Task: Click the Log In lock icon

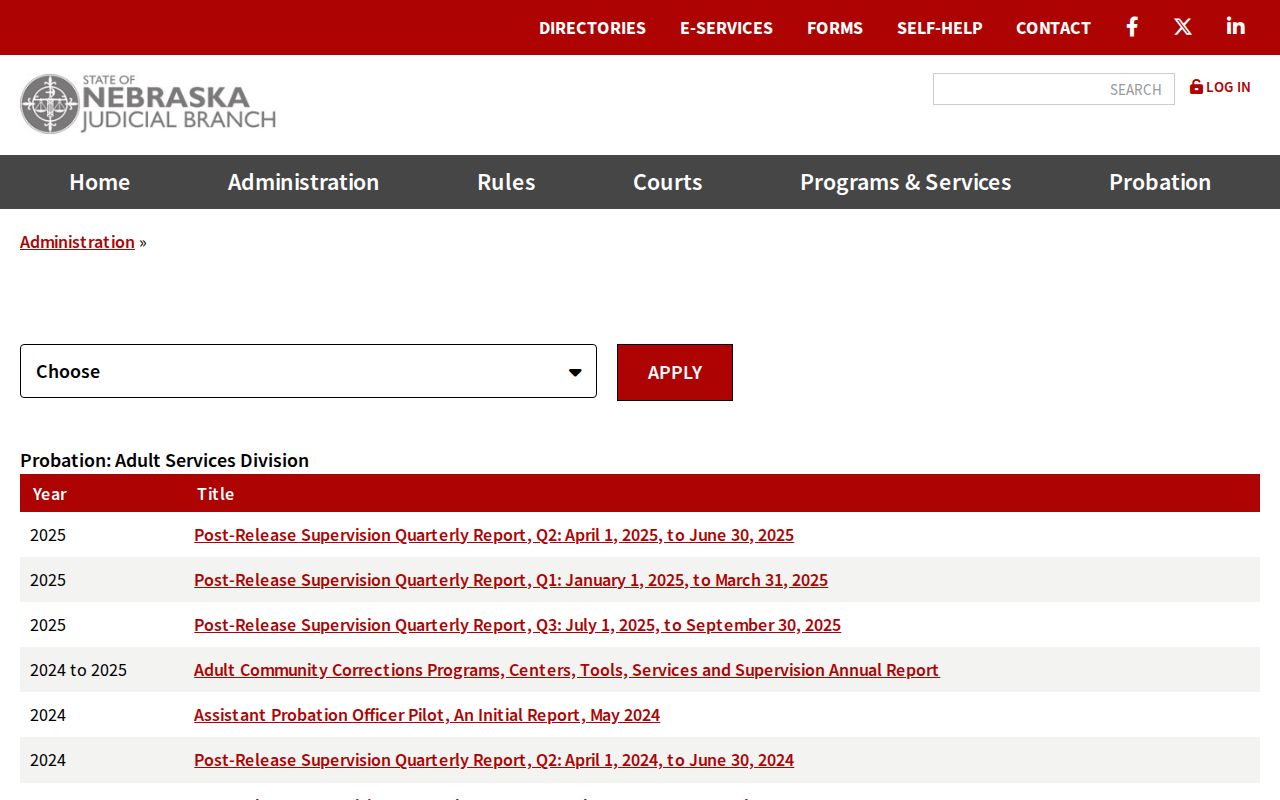Action: (x=1196, y=87)
